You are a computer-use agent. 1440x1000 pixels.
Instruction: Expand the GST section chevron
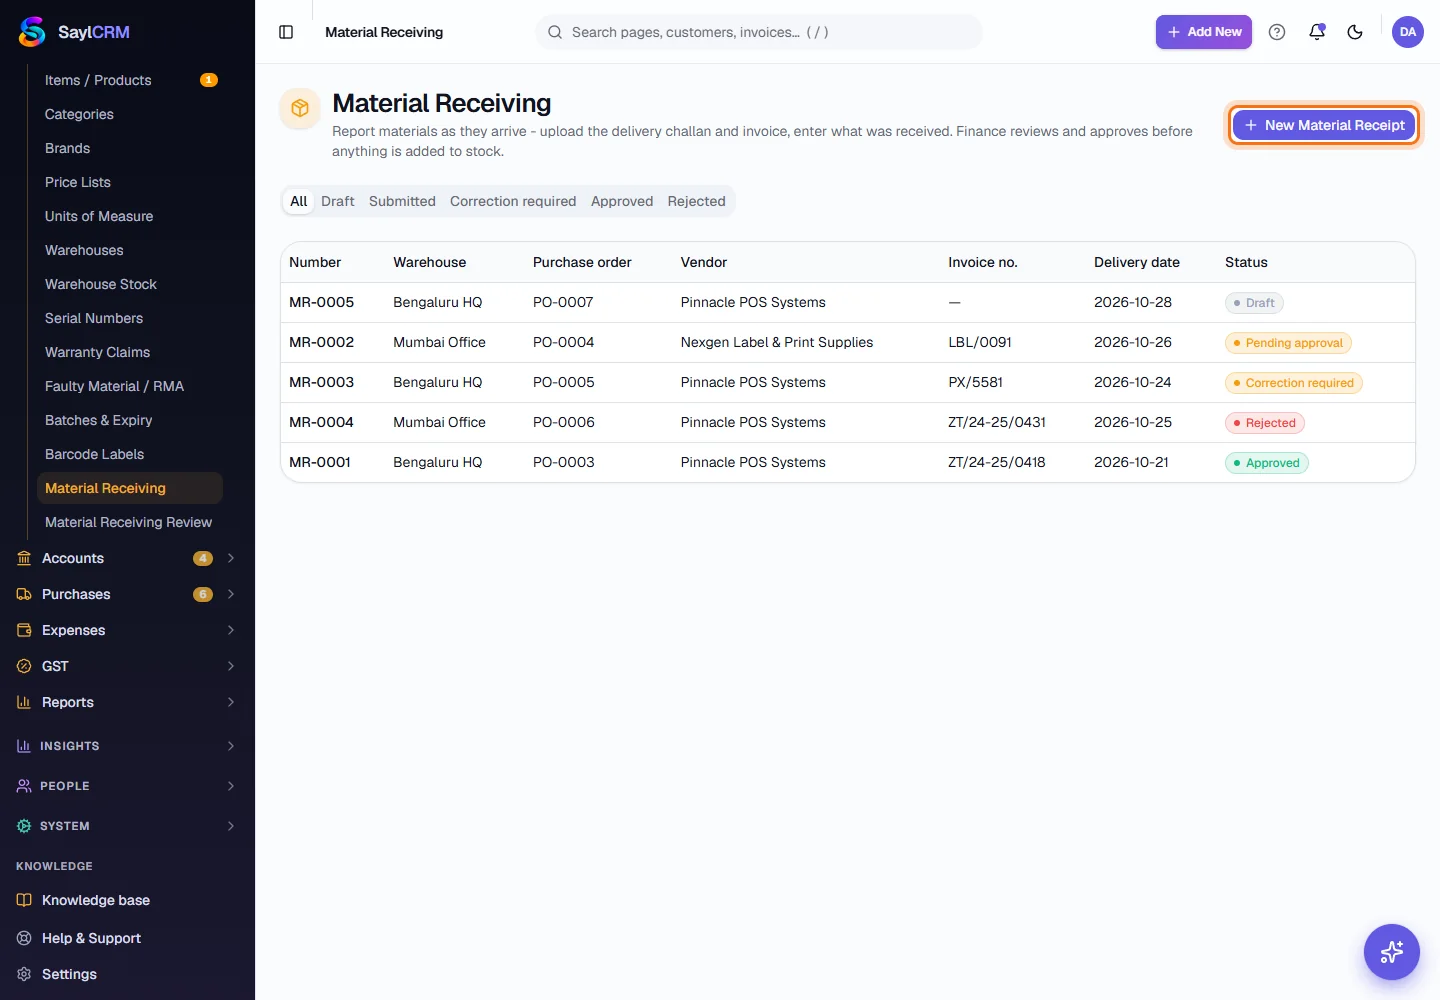(x=231, y=666)
